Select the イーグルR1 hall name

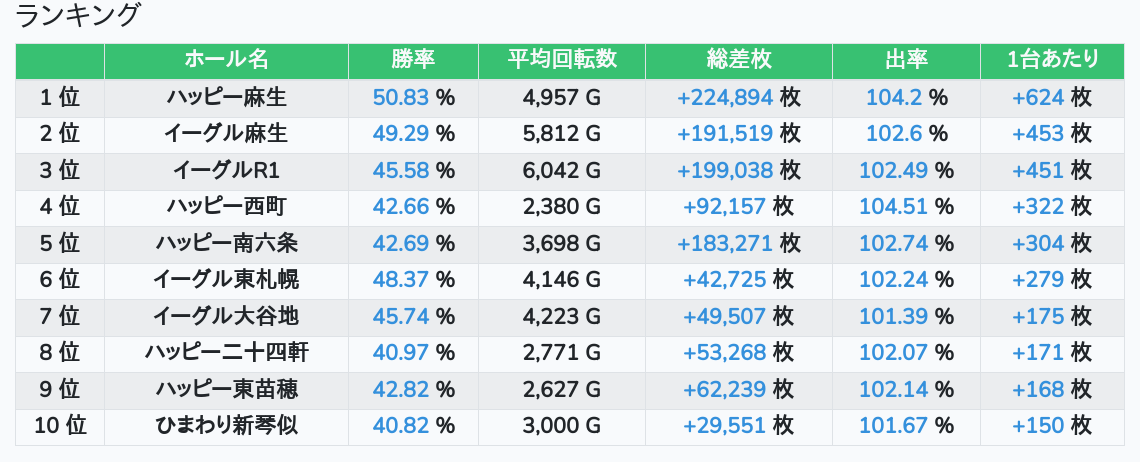(x=226, y=170)
